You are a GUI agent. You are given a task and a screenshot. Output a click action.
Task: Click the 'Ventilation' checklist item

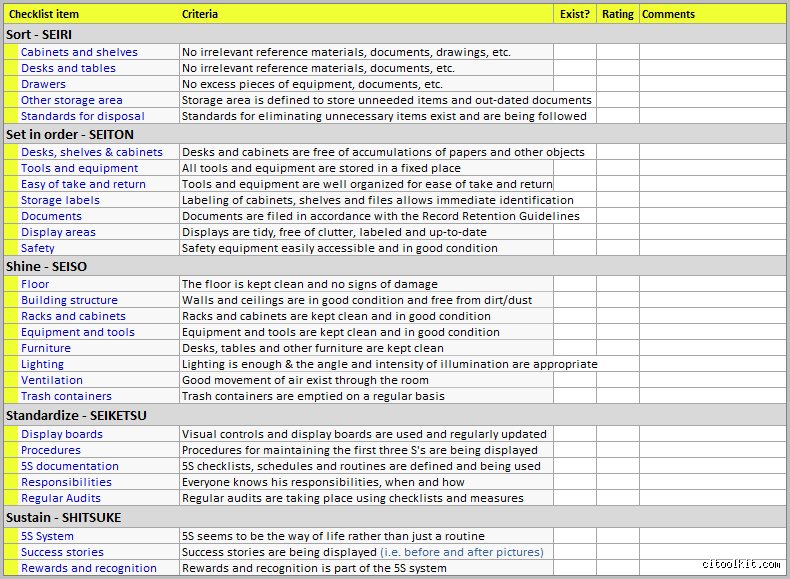click(x=51, y=380)
